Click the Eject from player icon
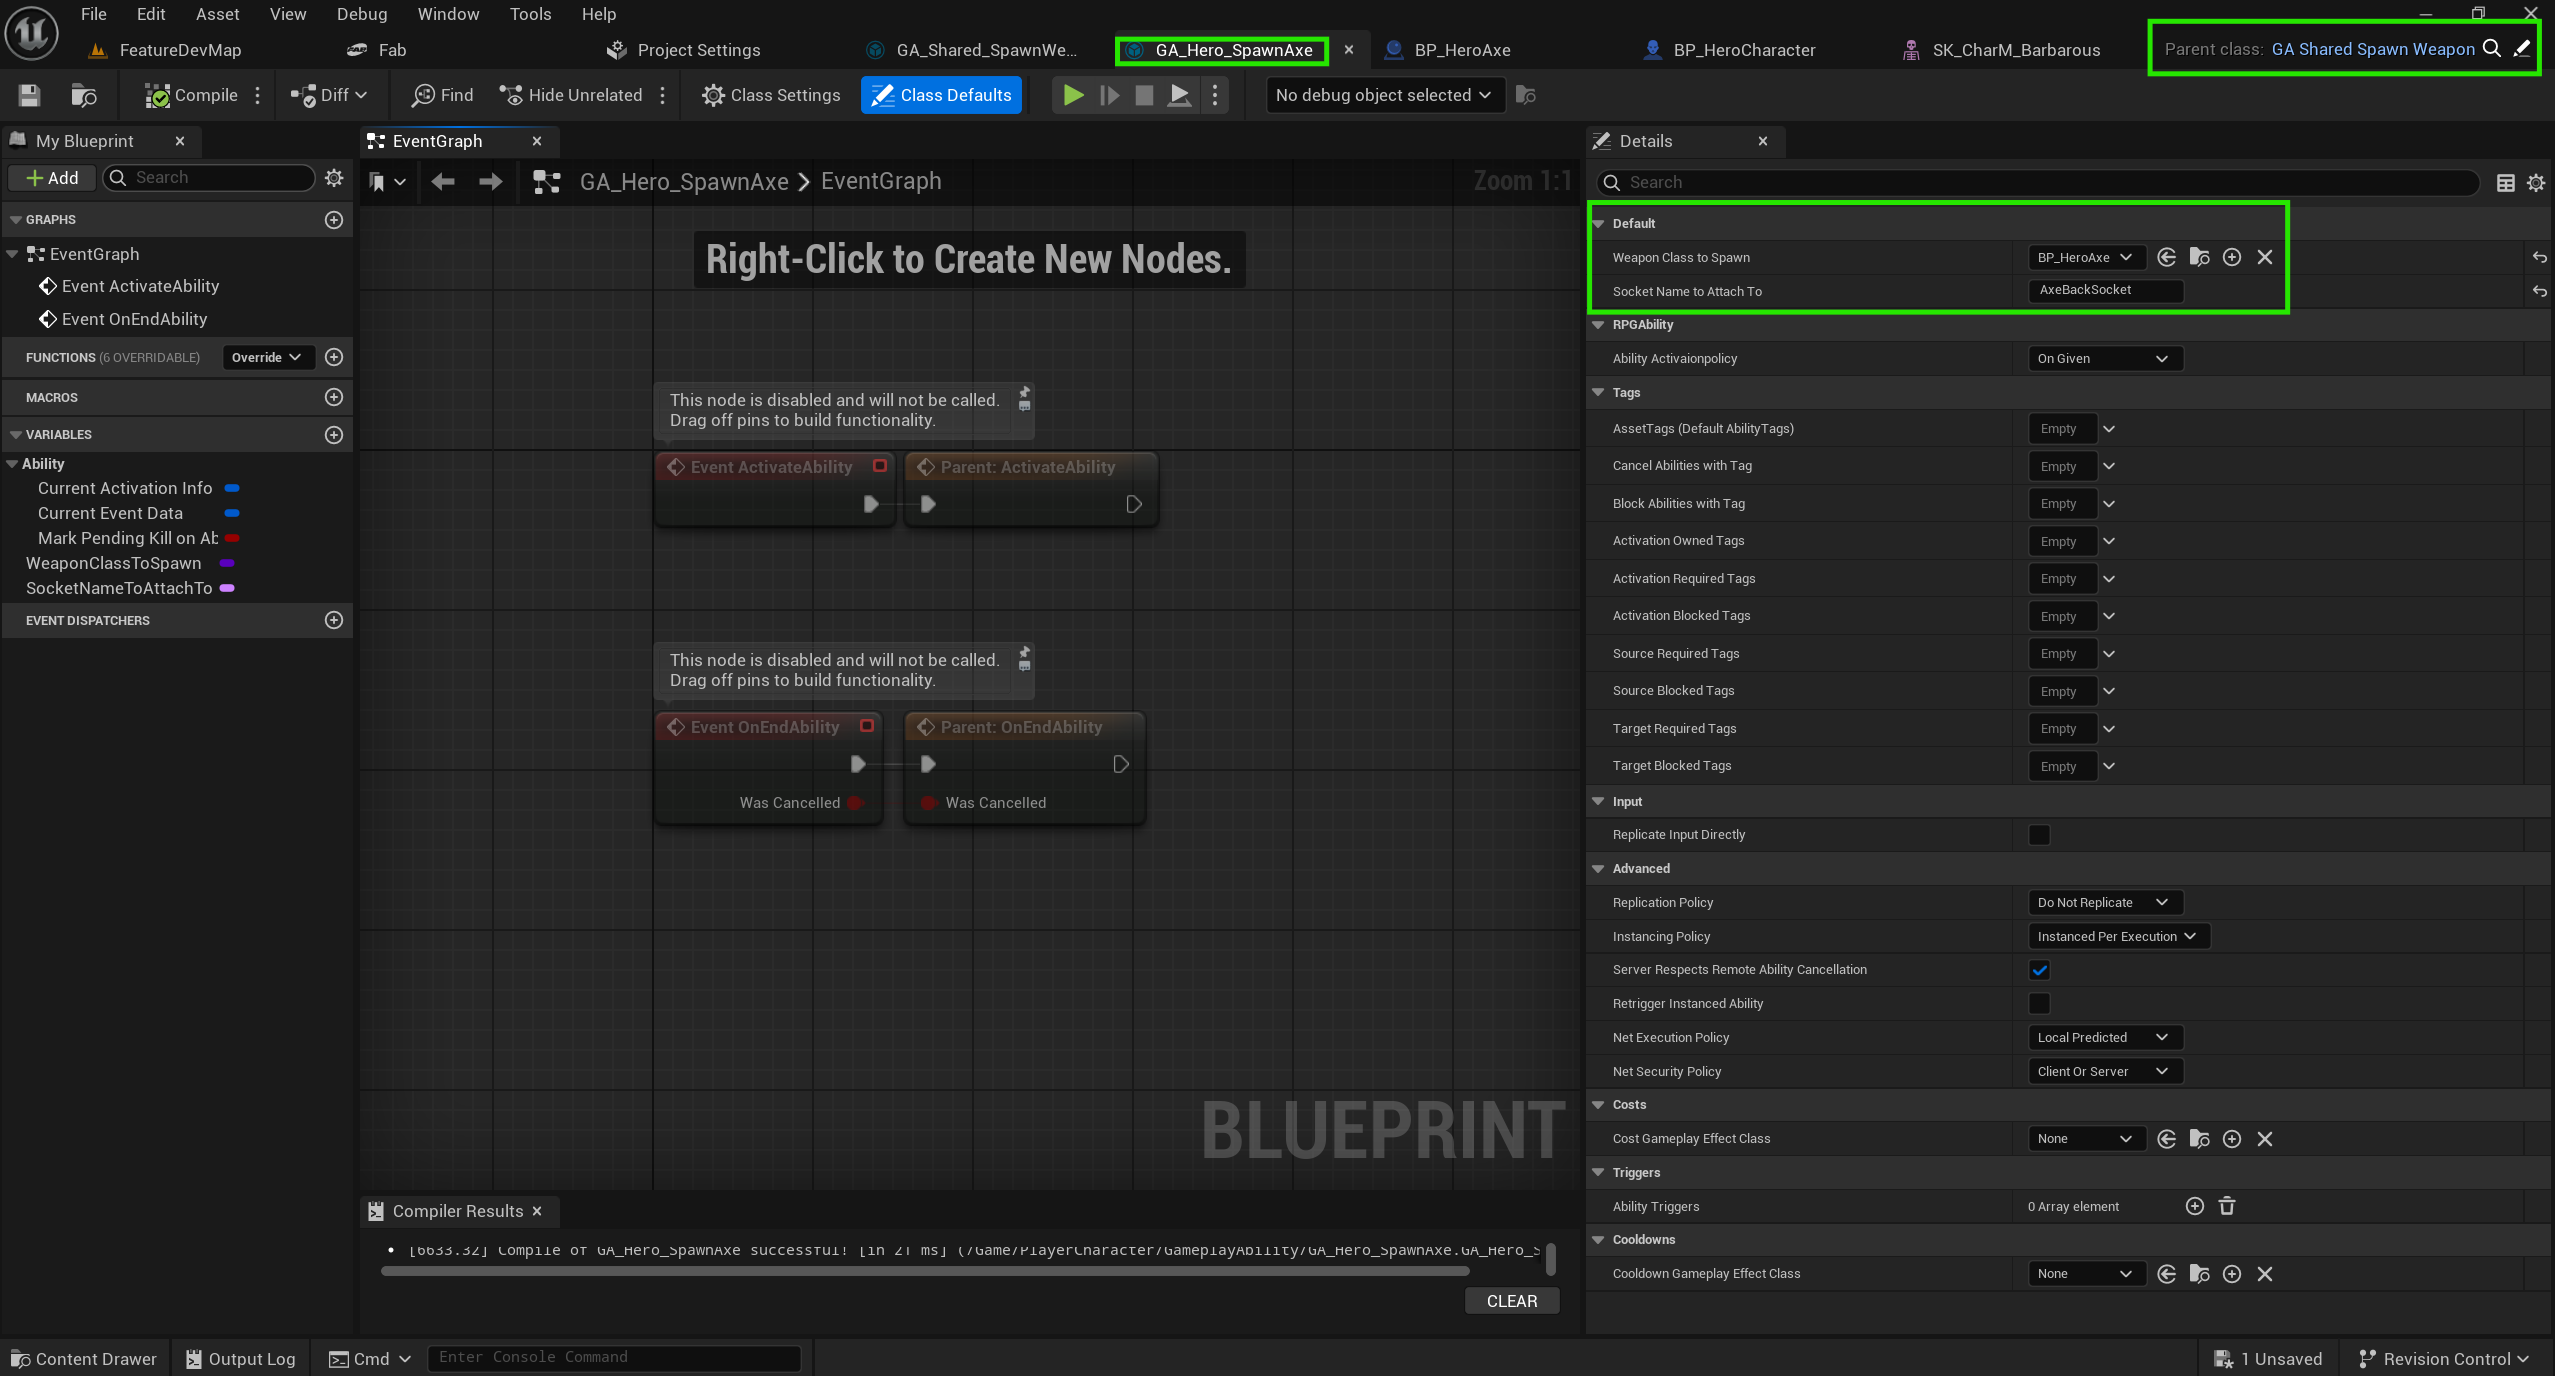The height and width of the screenshot is (1376, 2555). [1180, 95]
